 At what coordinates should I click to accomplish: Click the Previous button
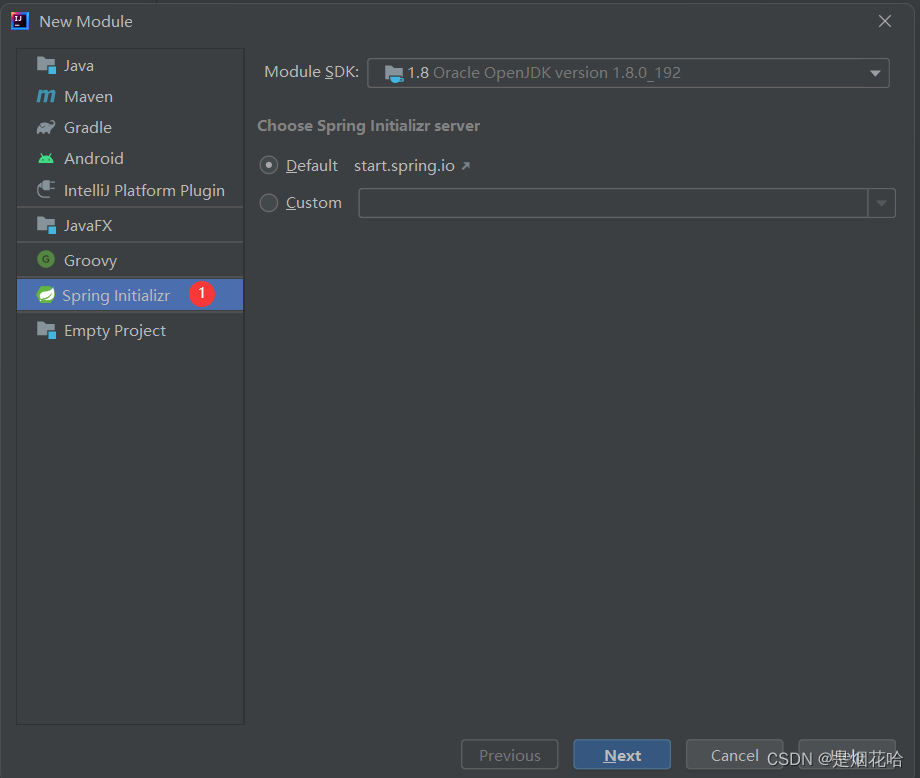click(509, 755)
